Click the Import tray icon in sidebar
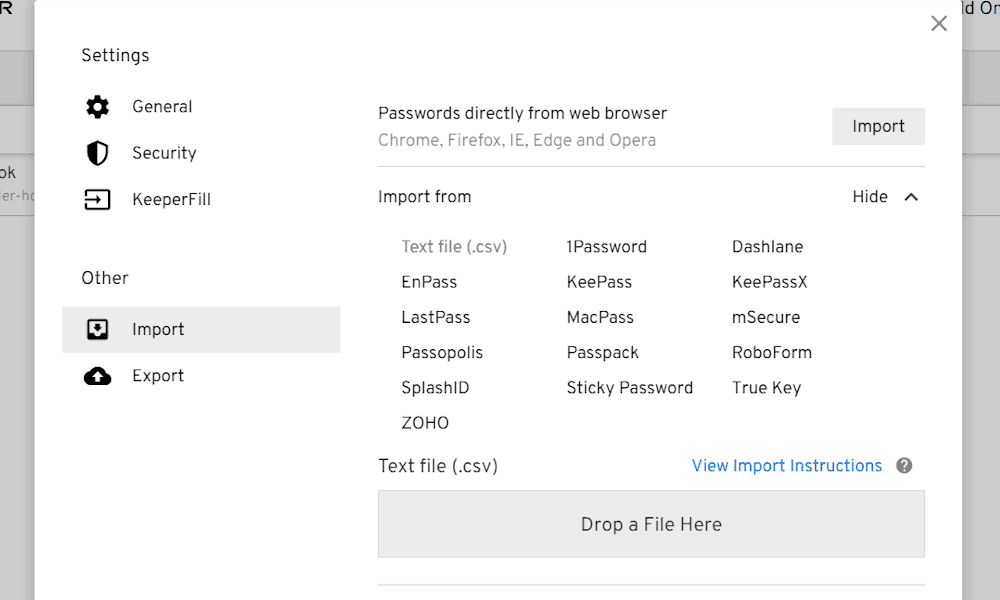Screen dimensions: 1000x600 (x=98, y=329)
